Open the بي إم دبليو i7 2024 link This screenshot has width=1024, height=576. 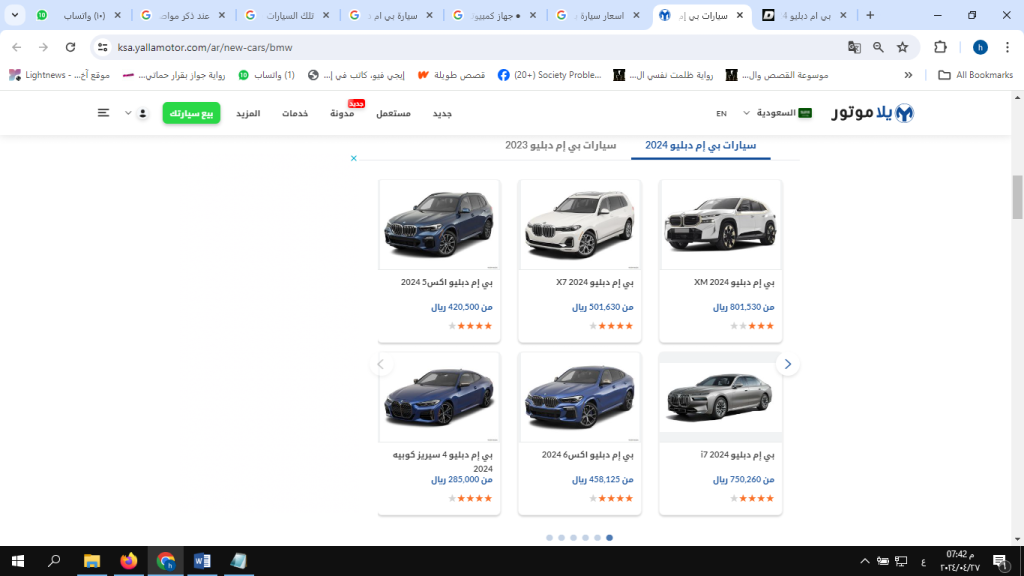[737, 455]
